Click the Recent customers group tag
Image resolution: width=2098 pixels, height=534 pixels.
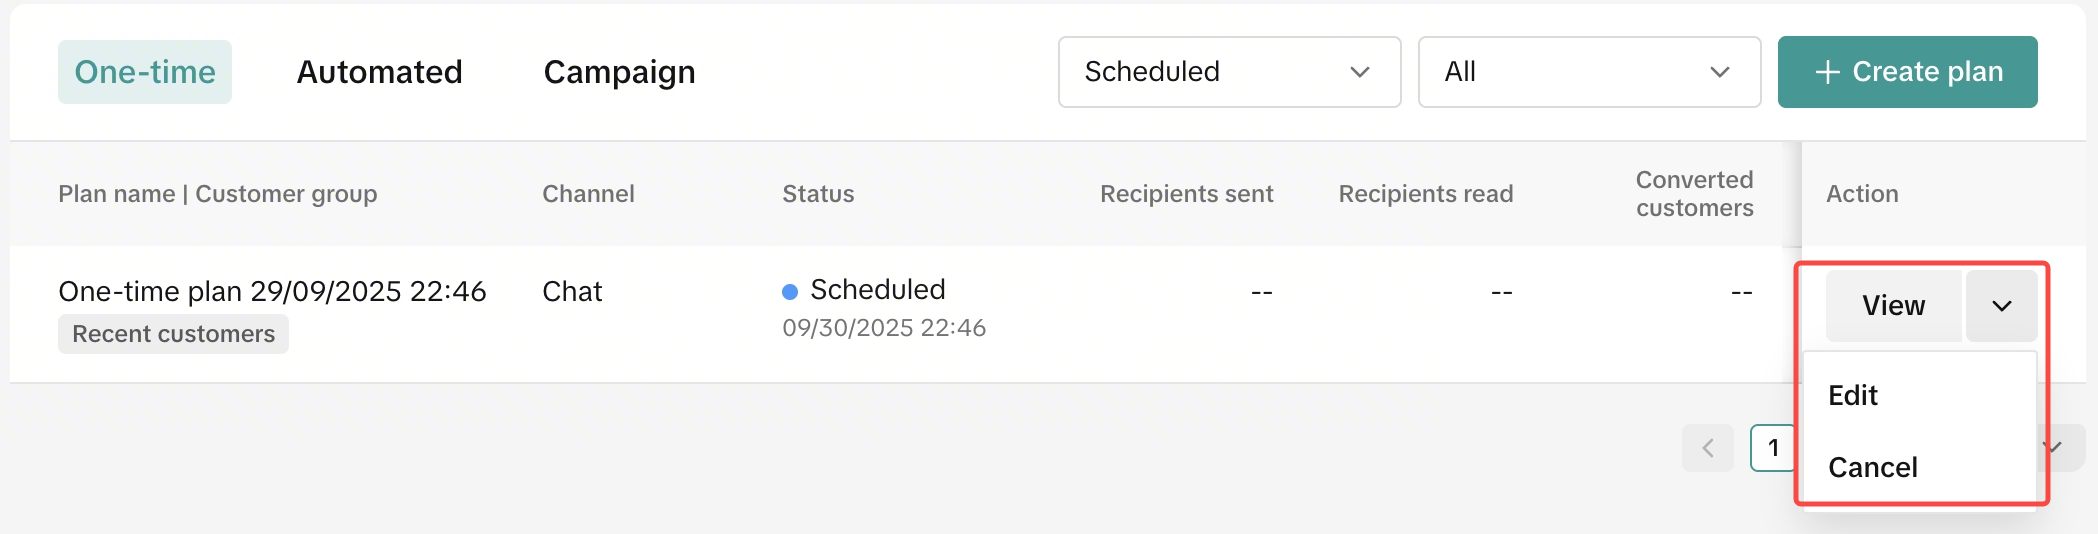(173, 334)
